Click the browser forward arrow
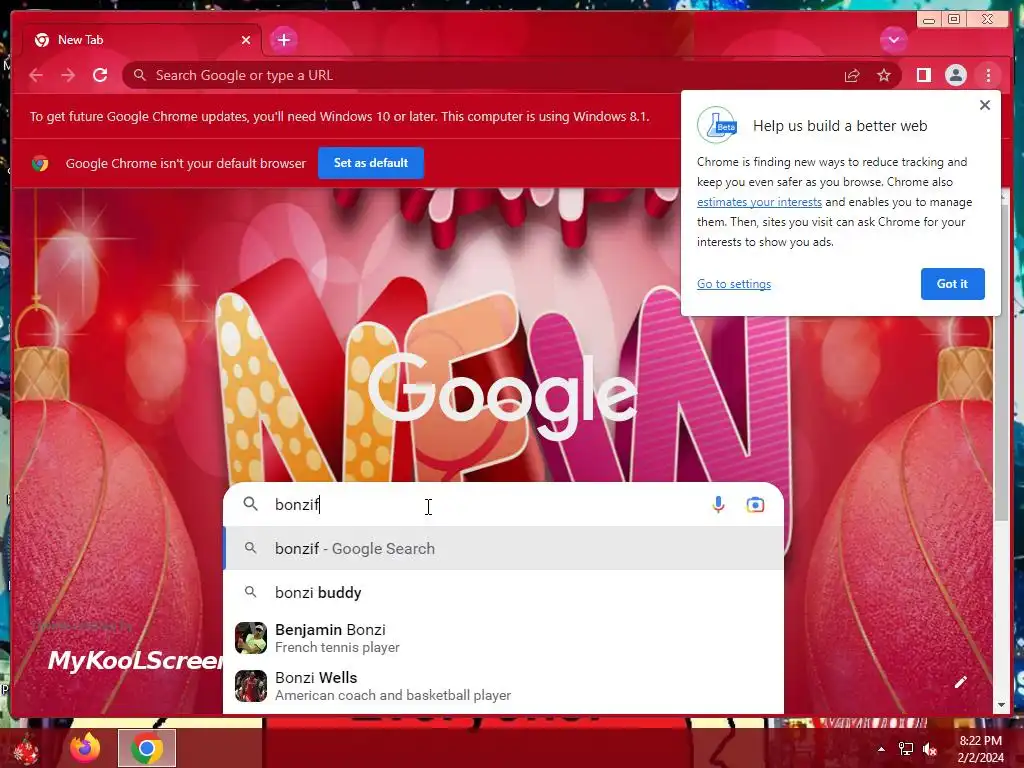1024x768 pixels. click(x=68, y=75)
